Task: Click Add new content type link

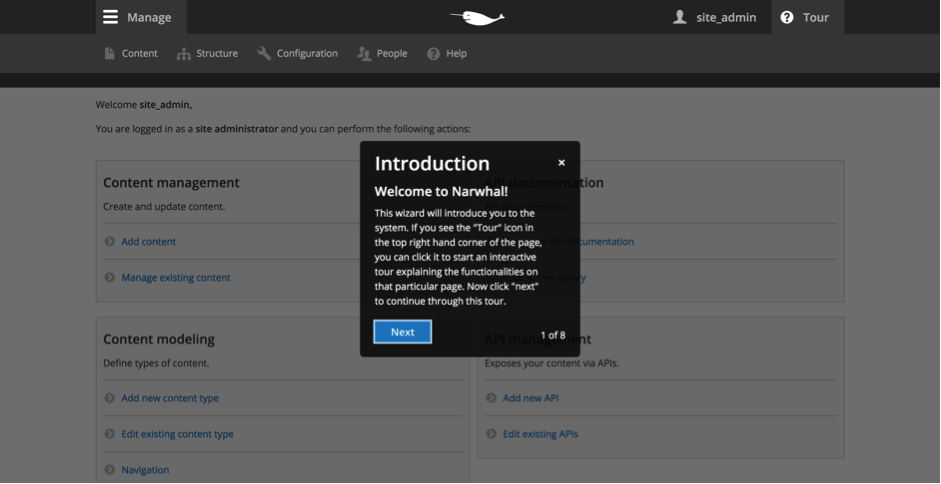Action: 170,398
